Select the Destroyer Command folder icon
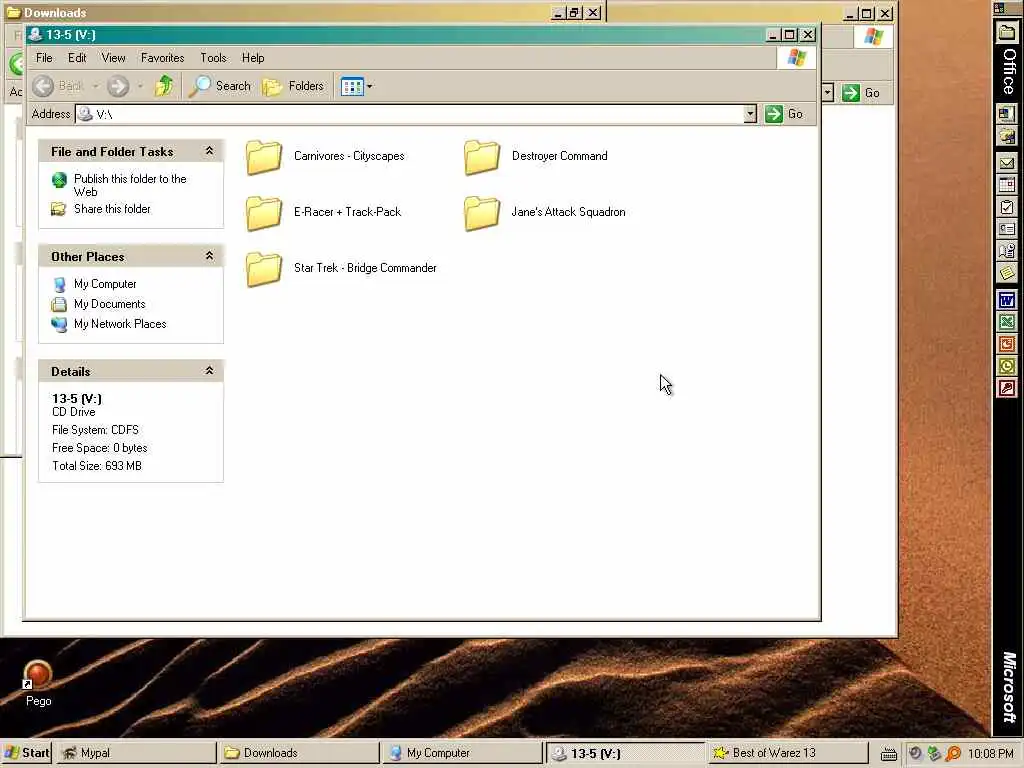This screenshot has width=1024, height=768. pyautogui.click(x=482, y=157)
